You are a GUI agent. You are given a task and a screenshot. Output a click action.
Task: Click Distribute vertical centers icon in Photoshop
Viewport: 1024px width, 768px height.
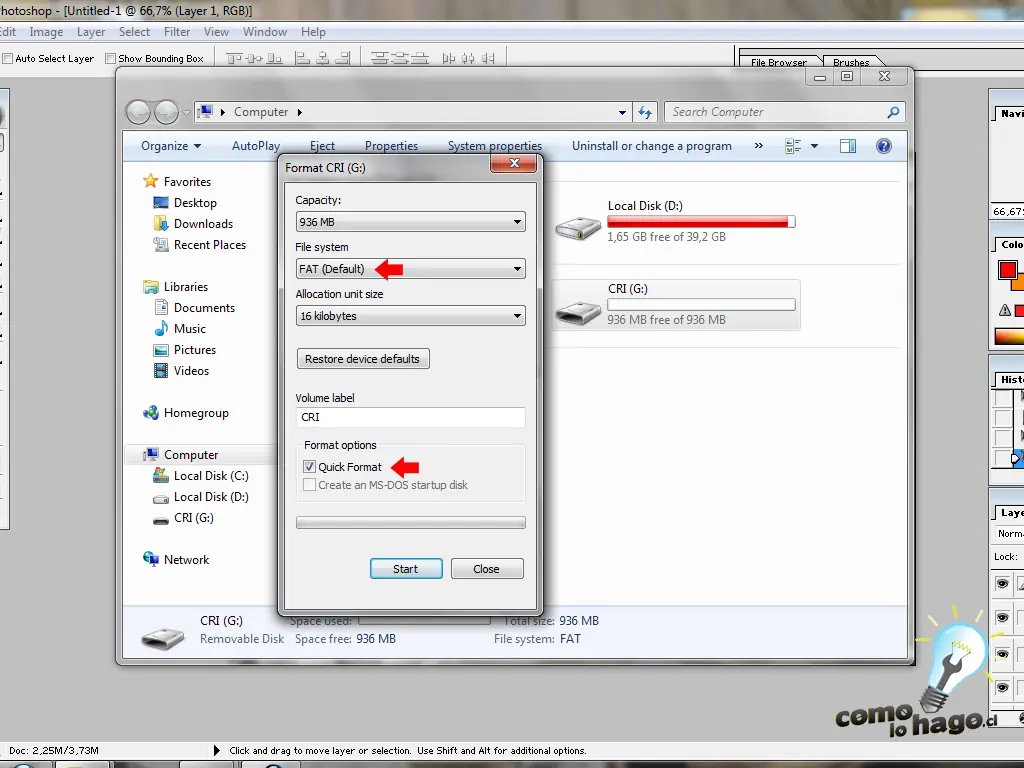(x=400, y=59)
